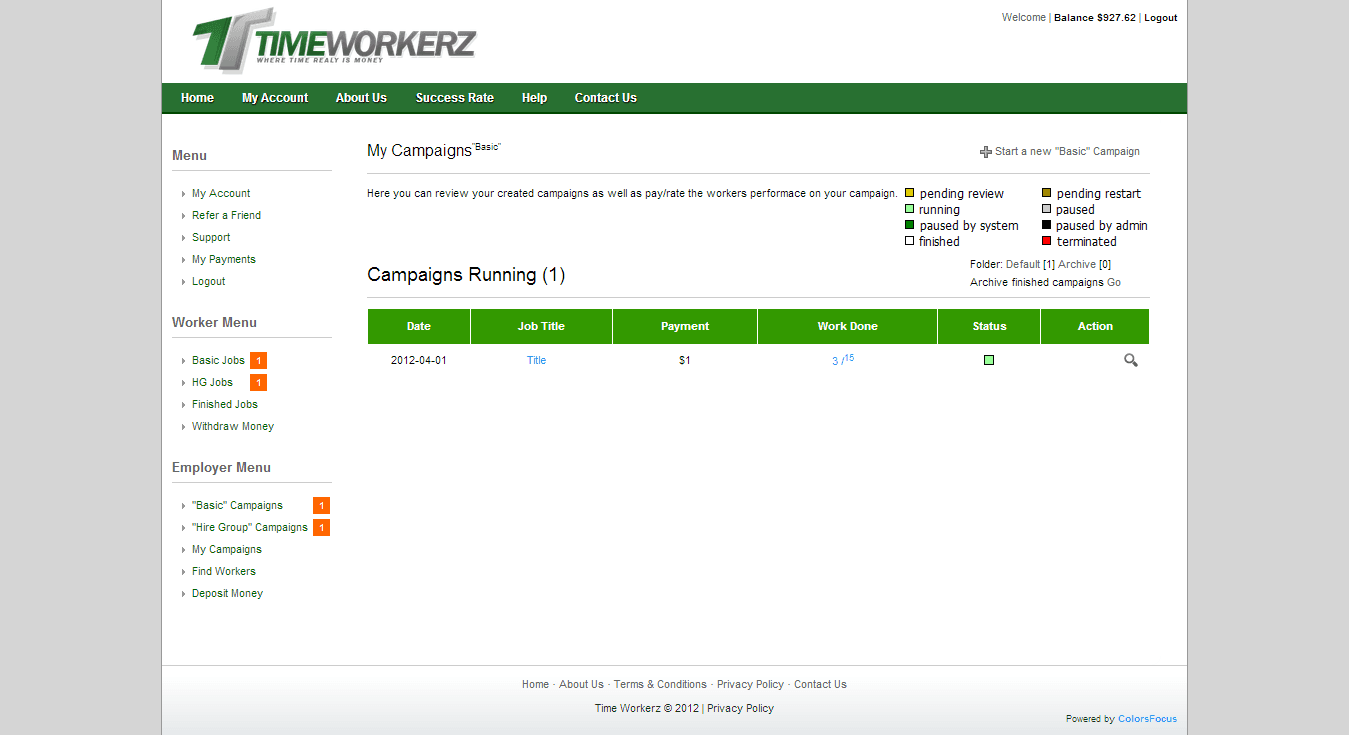Go to Home in the green navigation bar
This screenshot has width=1349, height=735.
[197, 98]
